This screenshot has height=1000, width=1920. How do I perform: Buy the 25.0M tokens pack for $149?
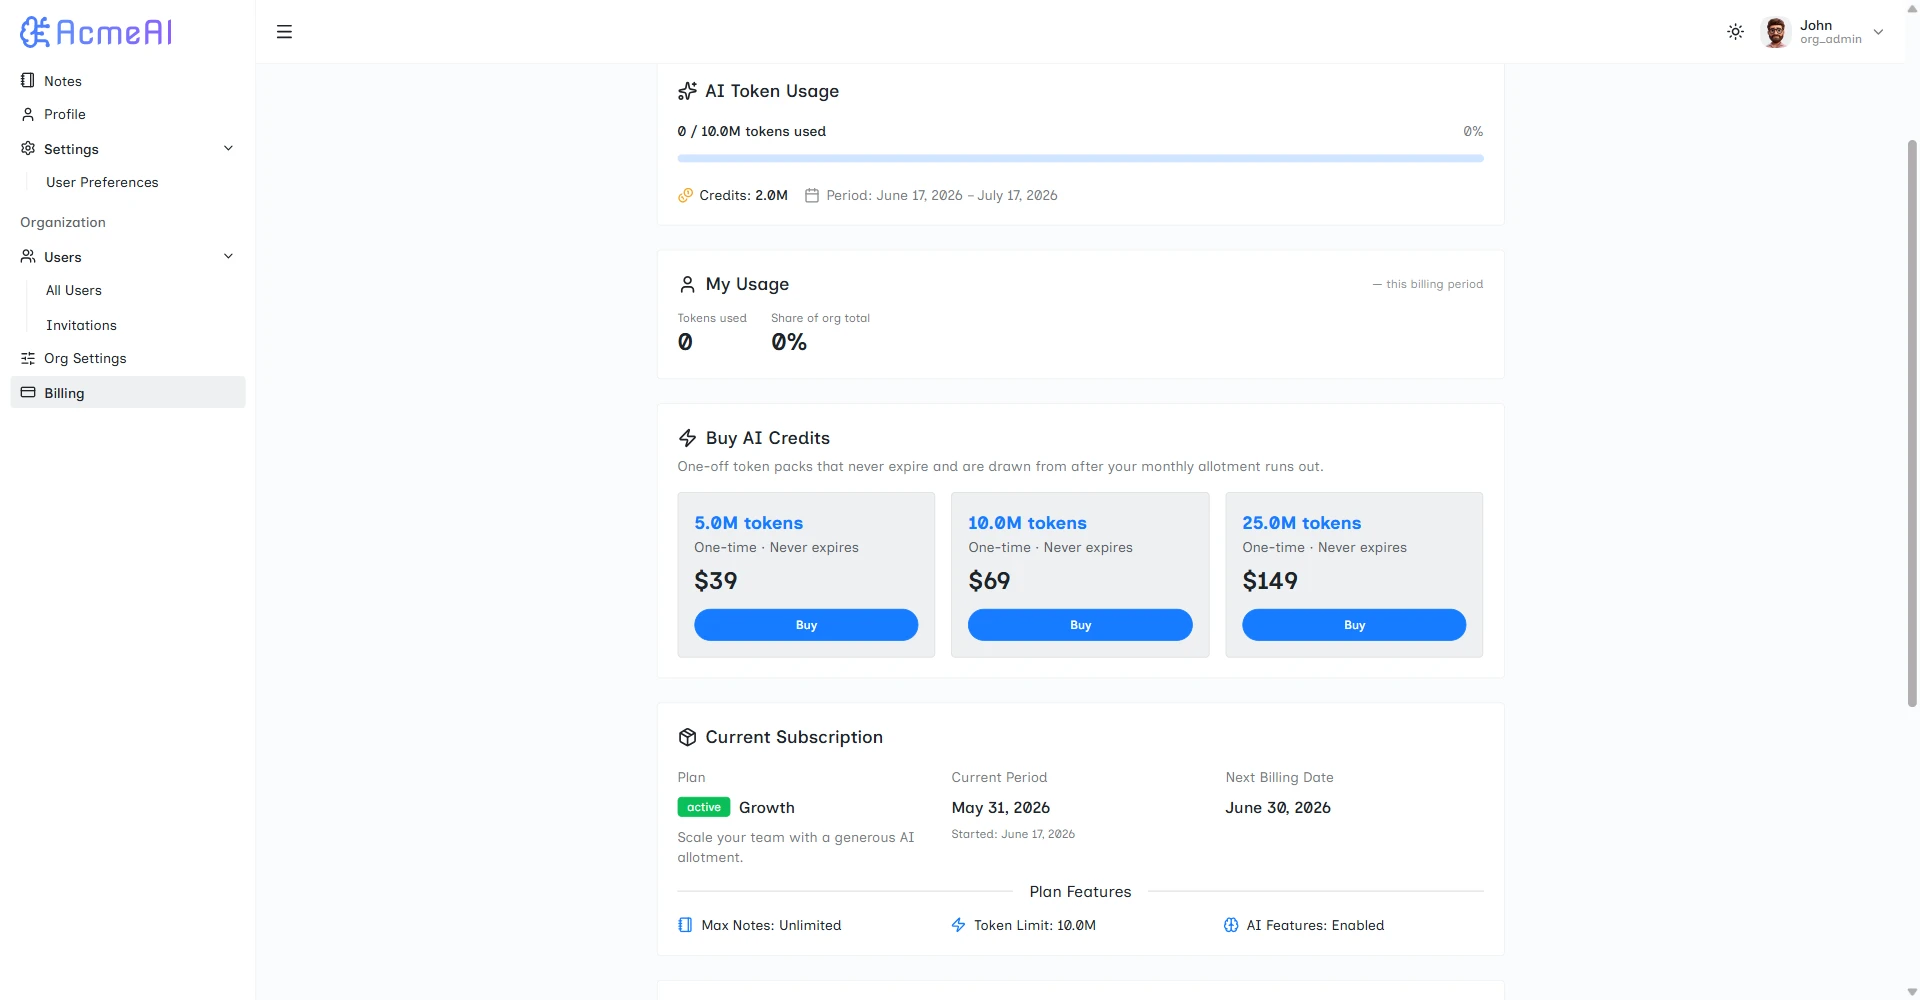pos(1354,625)
